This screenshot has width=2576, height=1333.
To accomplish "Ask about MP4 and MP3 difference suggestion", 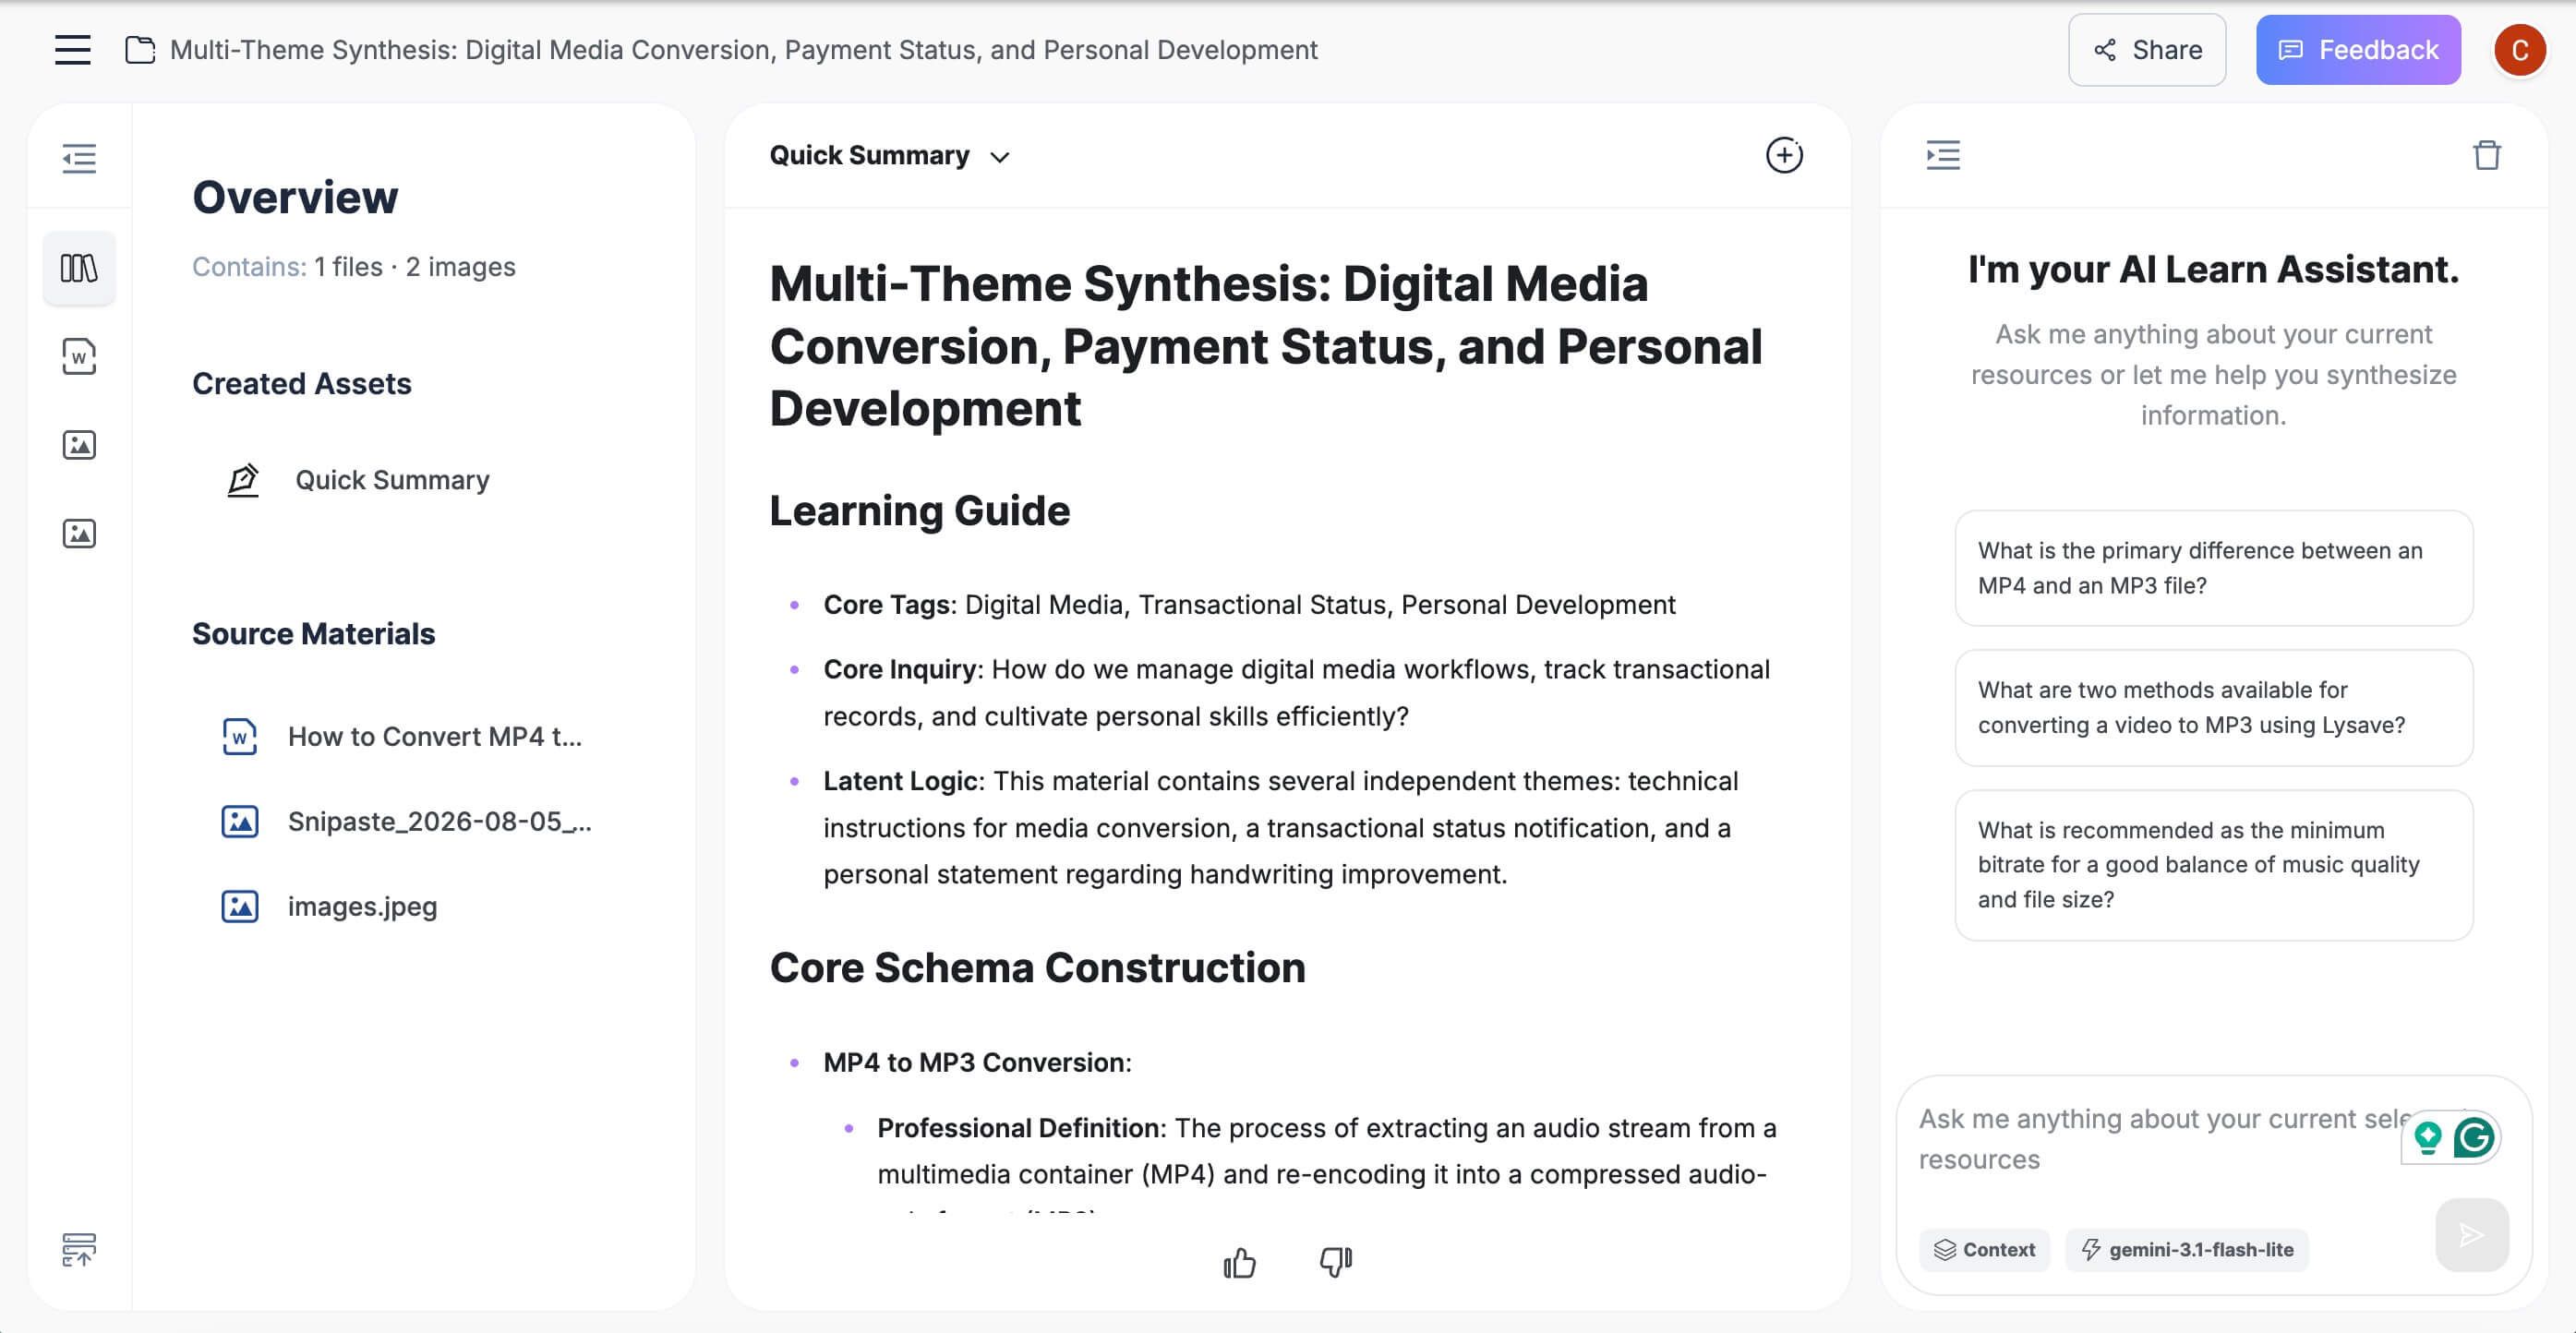I will tap(2214, 568).
